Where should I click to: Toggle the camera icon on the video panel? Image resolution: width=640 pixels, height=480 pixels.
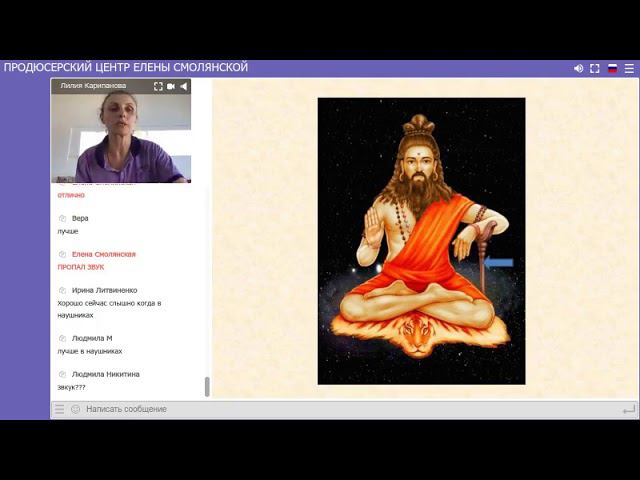click(x=171, y=86)
